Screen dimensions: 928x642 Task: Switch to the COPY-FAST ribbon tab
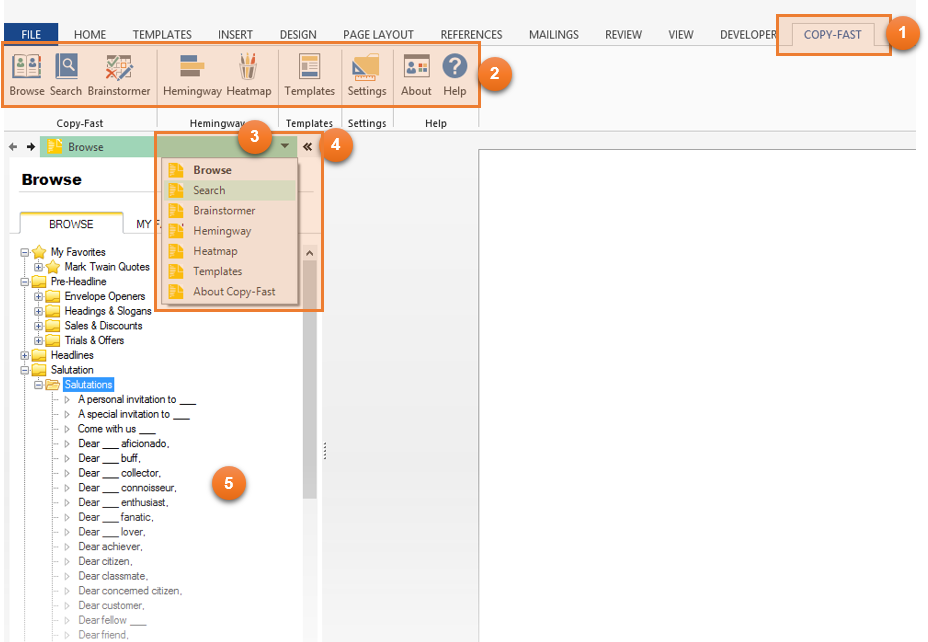click(833, 35)
